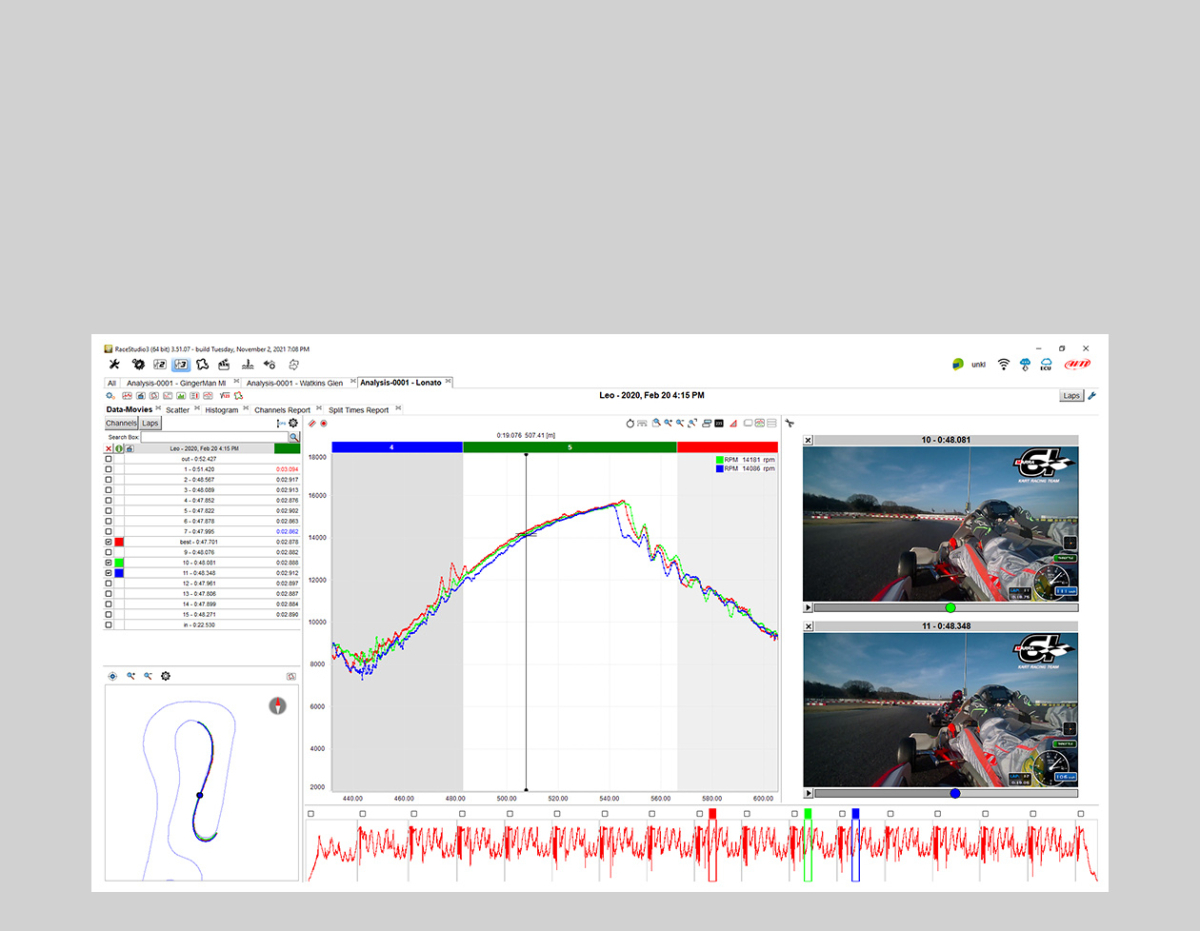Image resolution: width=1200 pixels, height=931 pixels.
Task: Open the Wi-Fi connection icon
Action: (x=1003, y=364)
